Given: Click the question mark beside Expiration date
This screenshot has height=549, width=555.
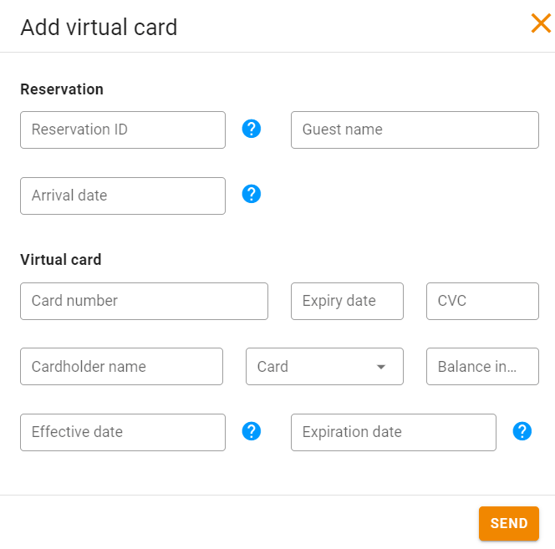Looking at the screenshot, I should (x=522, y=431).
